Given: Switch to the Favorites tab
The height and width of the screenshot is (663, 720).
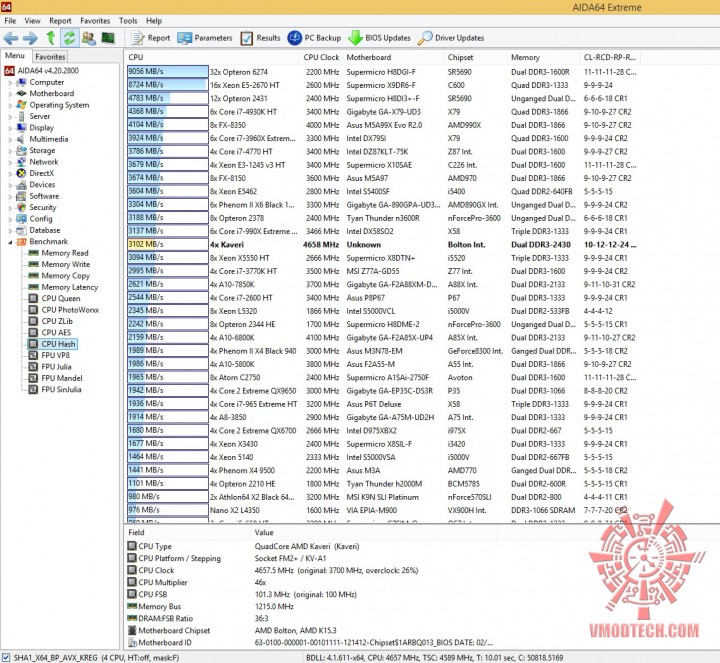Looking at the screenshot, I should [x=50, y=56].
